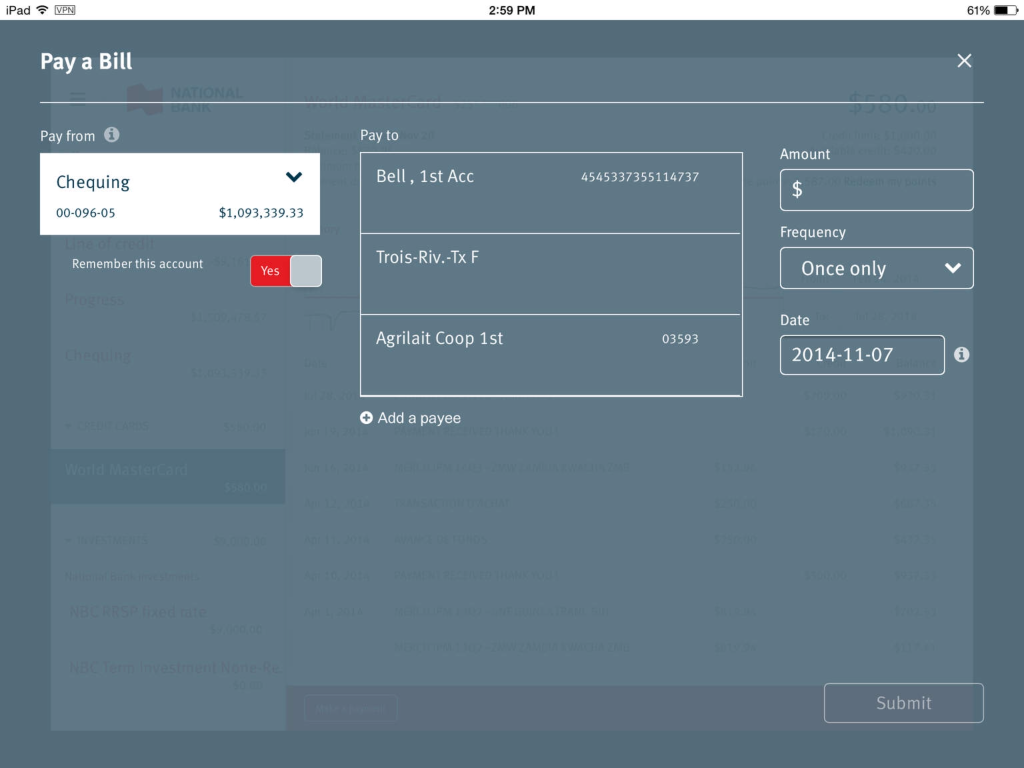This screenshot has width=1024, height=768.
Task: Tap the battery icon in status bar
Action: pyautogui.click(x=1005, y=10)
